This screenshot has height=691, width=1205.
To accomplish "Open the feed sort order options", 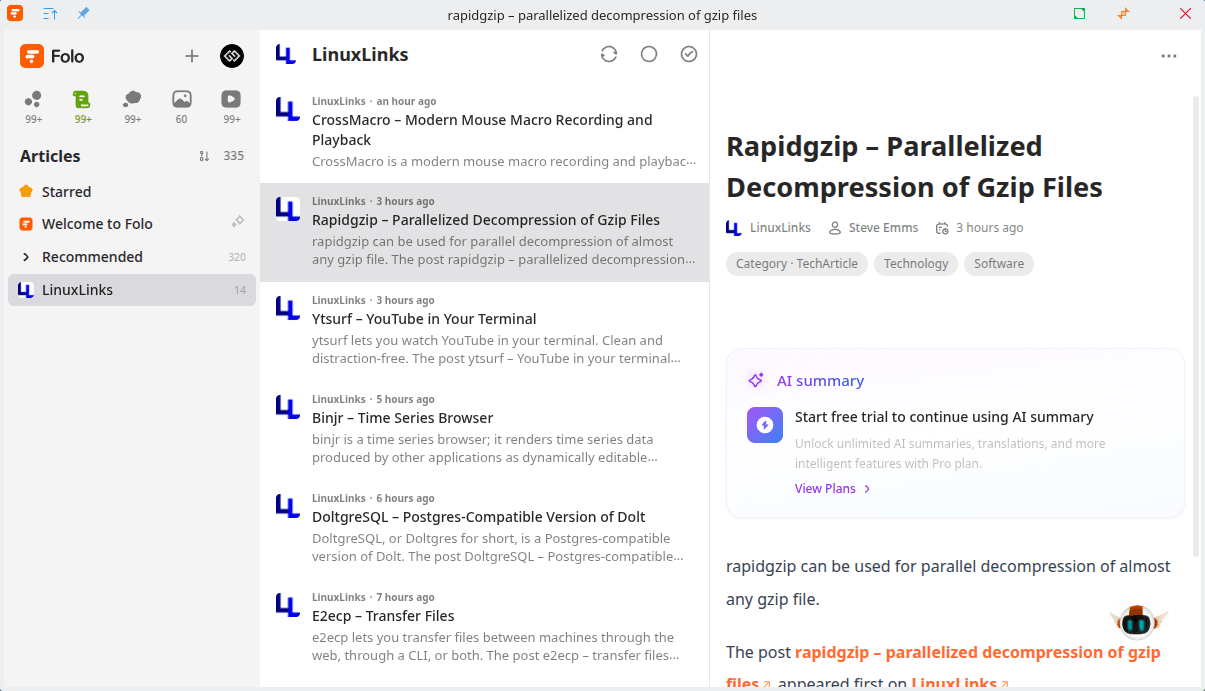I will point(204,156).
